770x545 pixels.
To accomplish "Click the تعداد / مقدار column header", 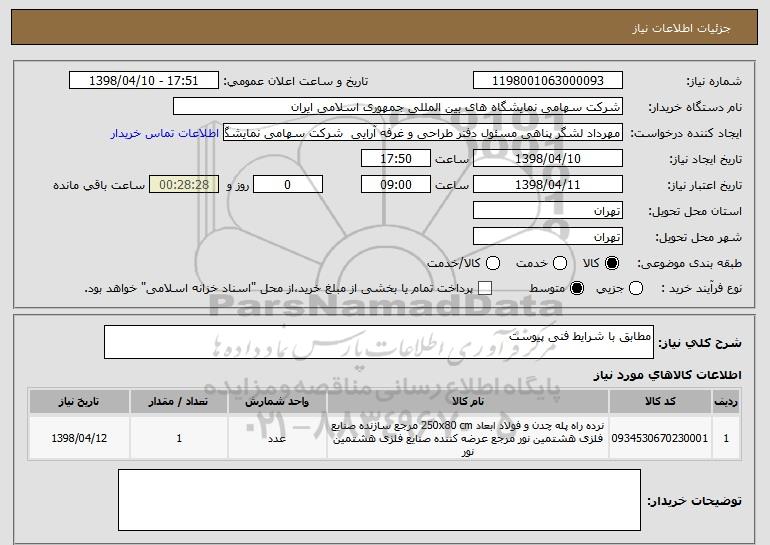I will 179,402.
